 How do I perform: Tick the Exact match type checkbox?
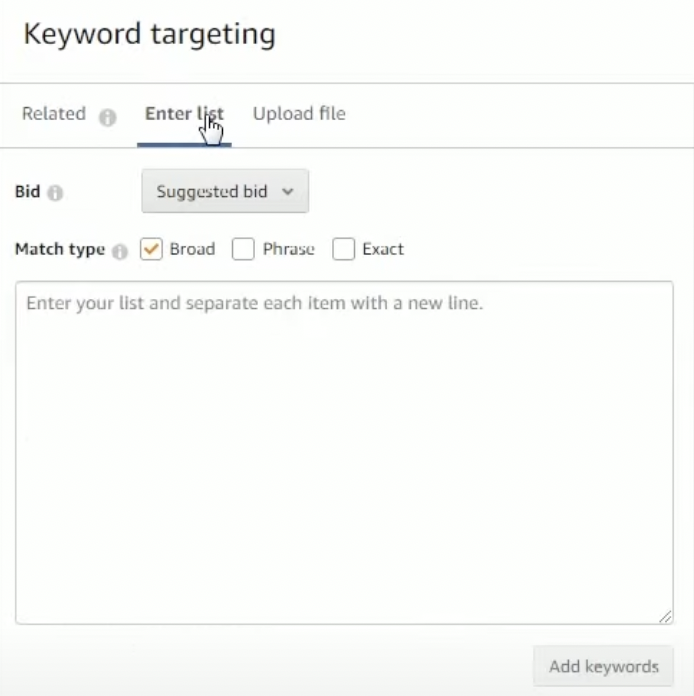tap(344, 250)
